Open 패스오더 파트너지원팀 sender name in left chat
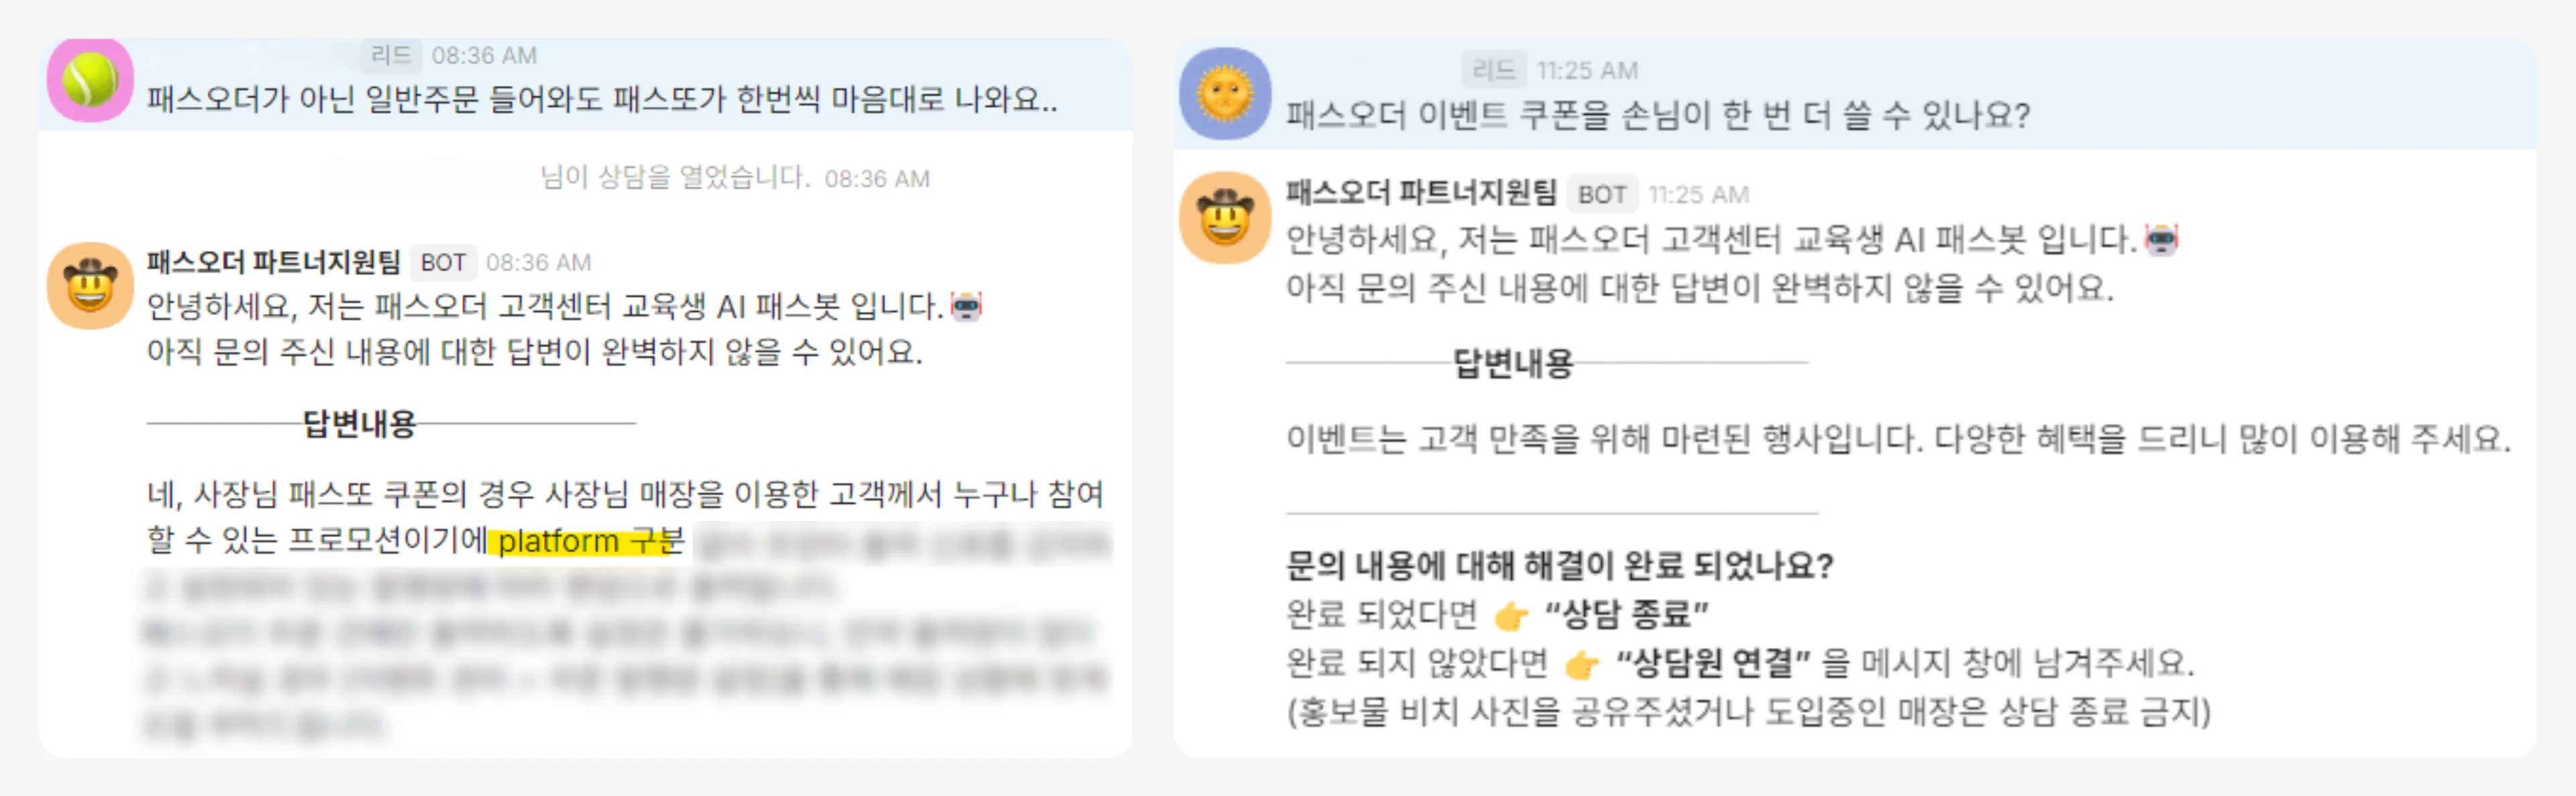This screenshot has width=2576, height=796. tap(273, 262)
